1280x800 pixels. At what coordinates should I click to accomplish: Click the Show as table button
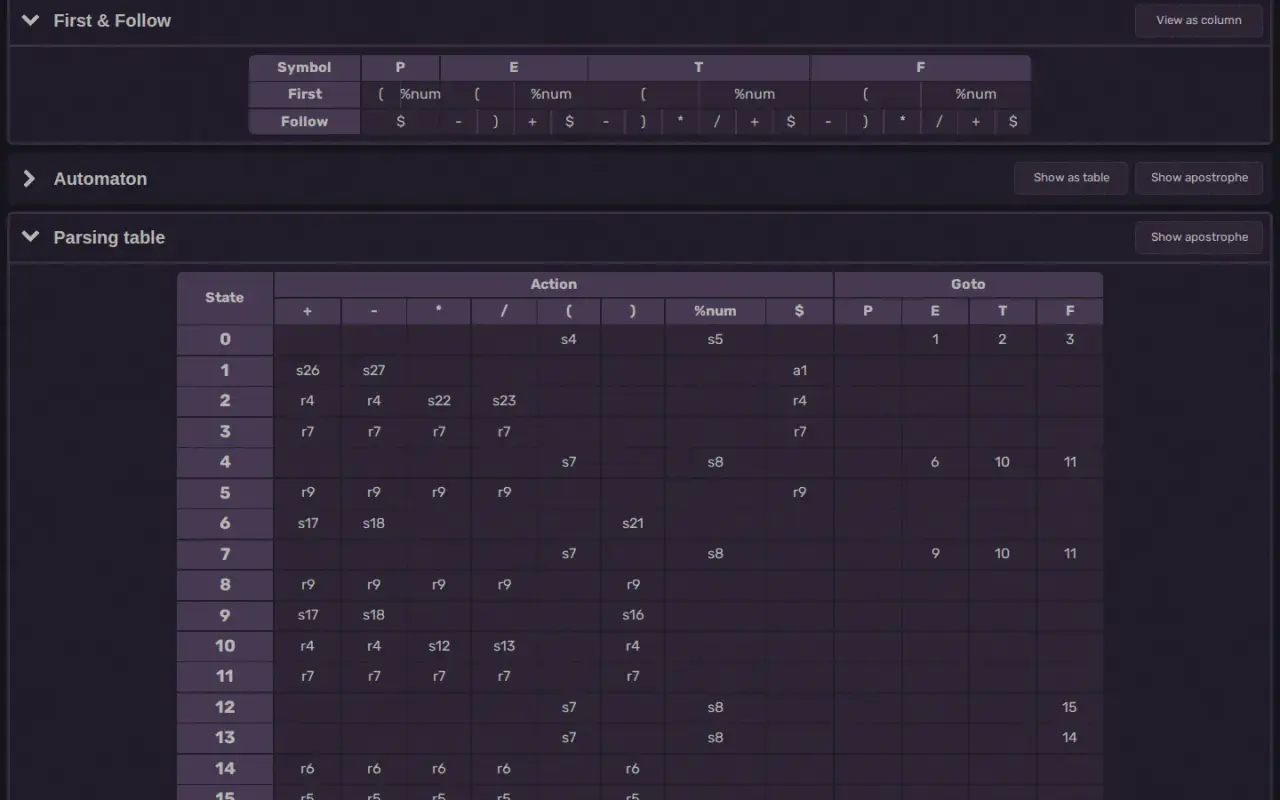coord(1071,178)
